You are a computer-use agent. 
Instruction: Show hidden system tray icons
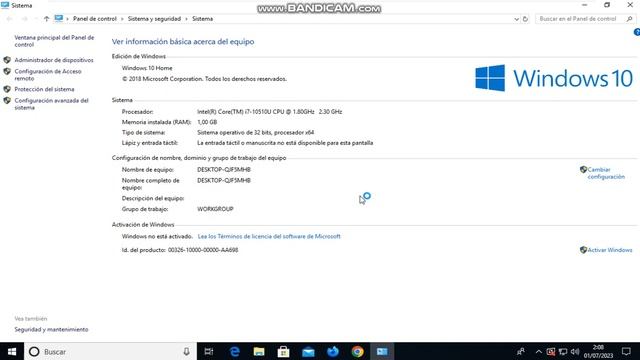(x=538, y=352)
